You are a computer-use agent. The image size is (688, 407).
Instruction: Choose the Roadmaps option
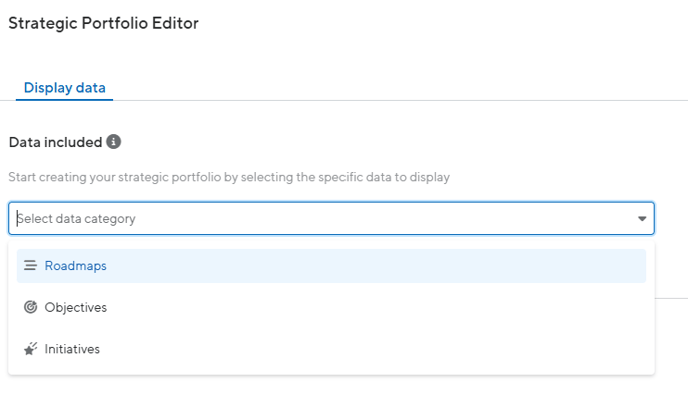[x=331, y=266]
